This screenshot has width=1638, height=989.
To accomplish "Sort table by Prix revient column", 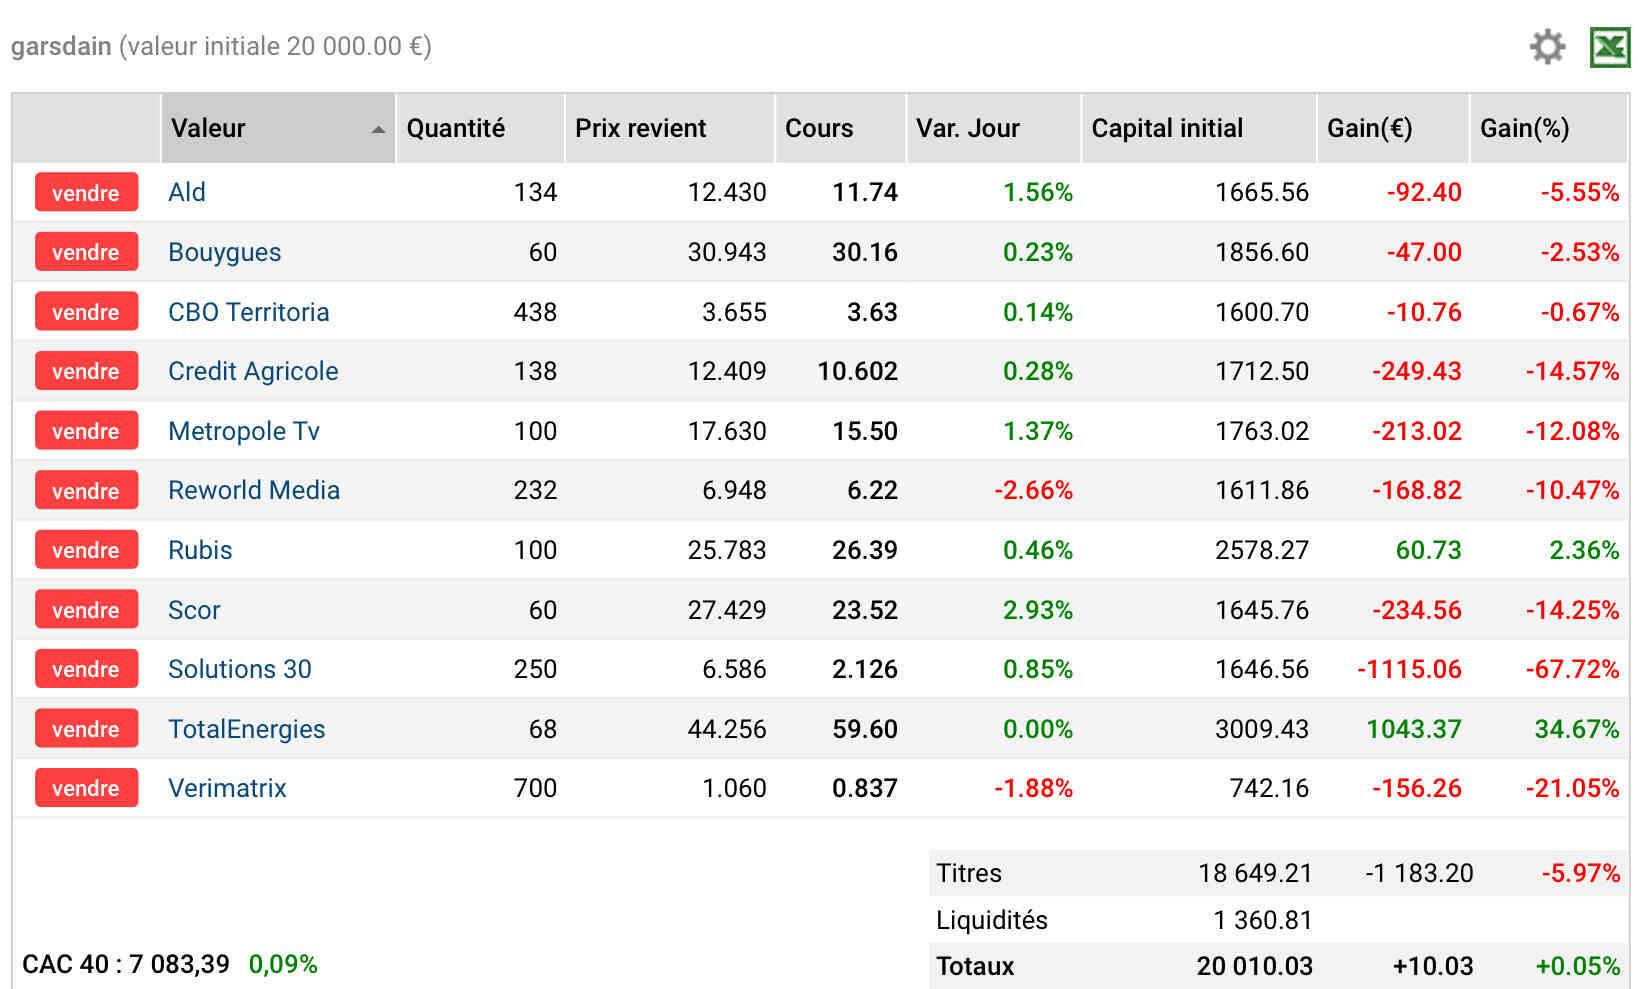I will pyautogui.click(x=670, y=128).
